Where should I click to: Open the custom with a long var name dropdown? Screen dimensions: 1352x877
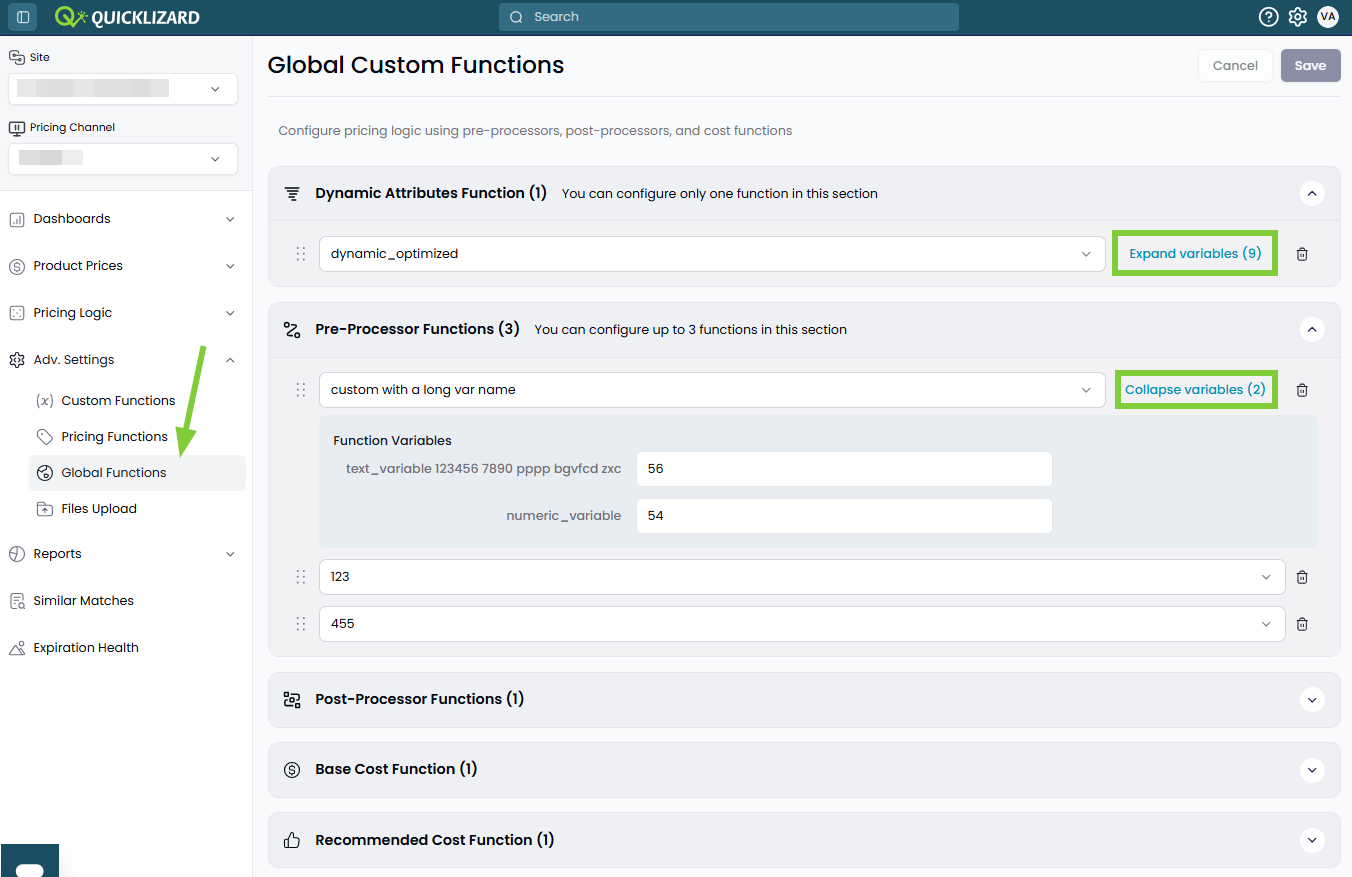click(x=712, y=390)
